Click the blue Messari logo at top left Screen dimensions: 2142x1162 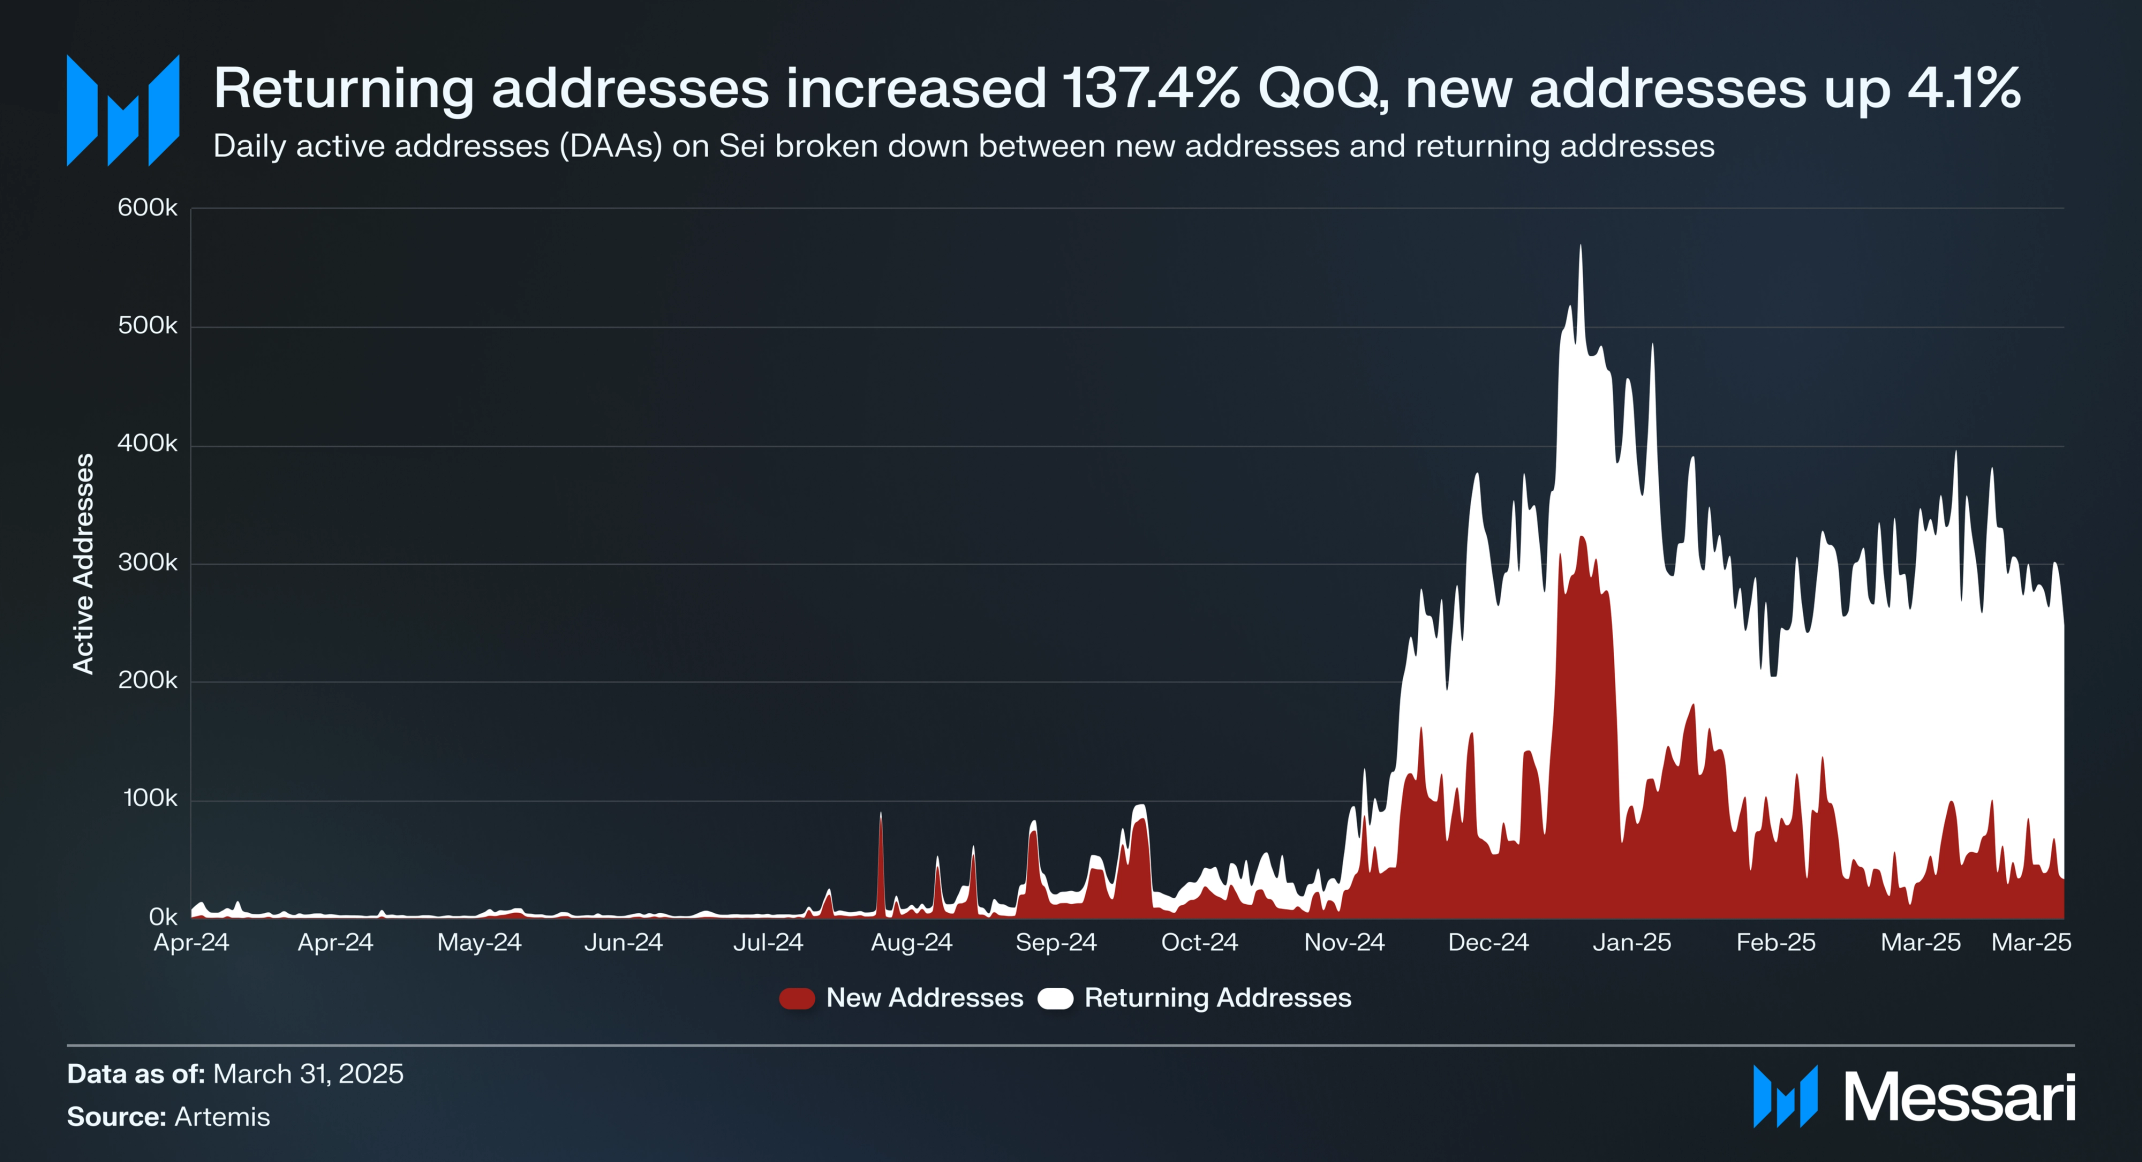pyautogui.click(x=123, y=111)
